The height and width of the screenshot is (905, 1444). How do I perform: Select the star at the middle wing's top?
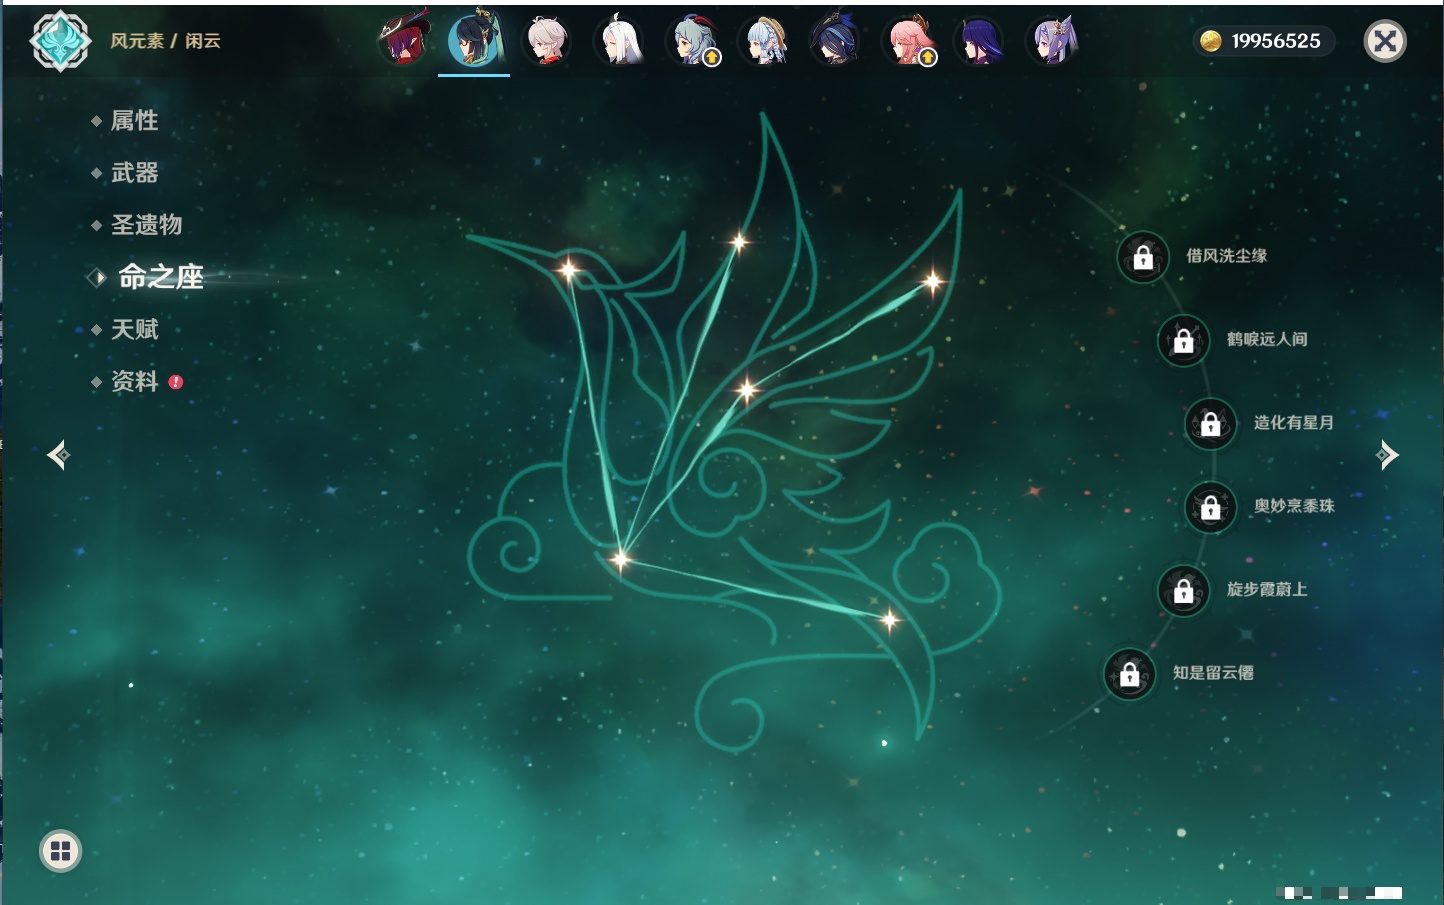(x=739, y=241)
